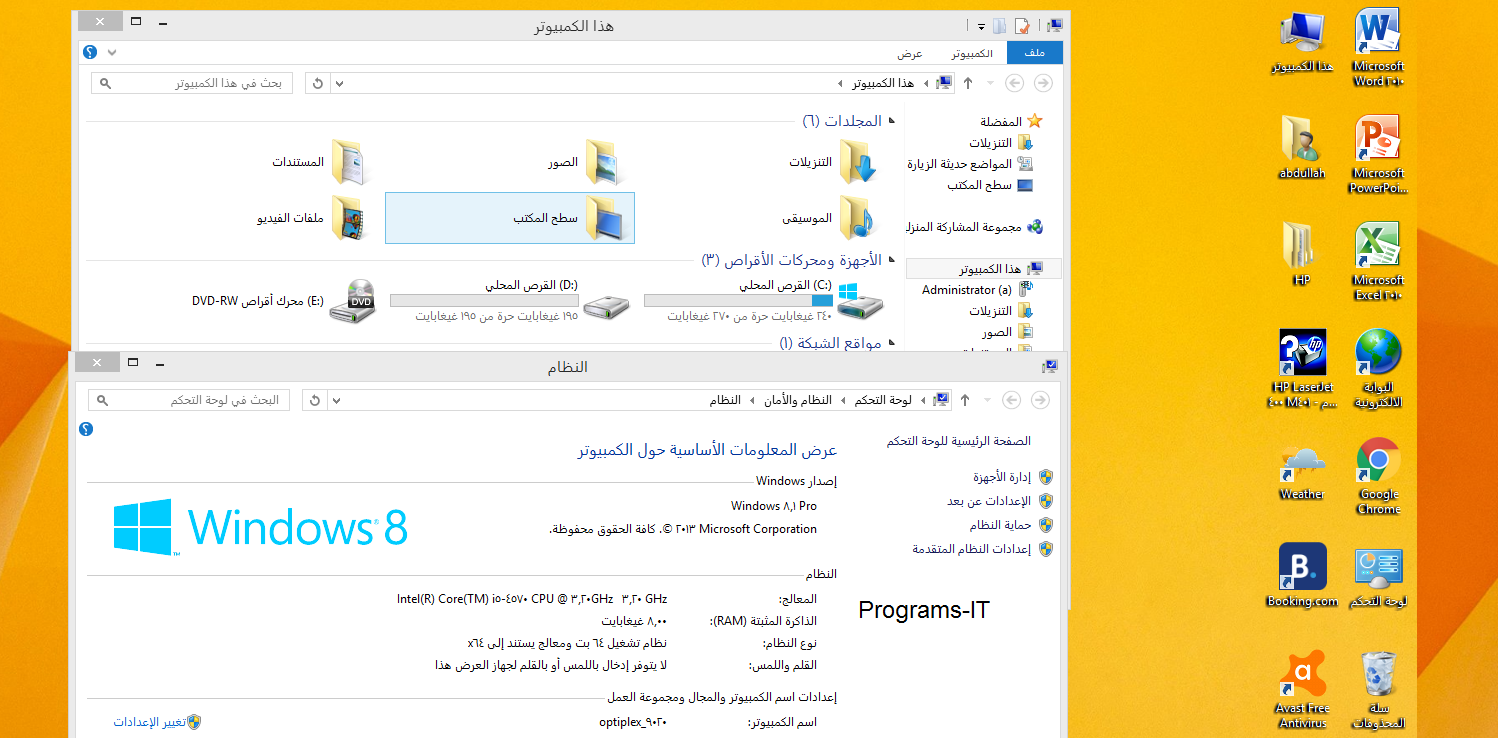
Task: Select the HP folder on the desktop
Action: coord(1302,255)
